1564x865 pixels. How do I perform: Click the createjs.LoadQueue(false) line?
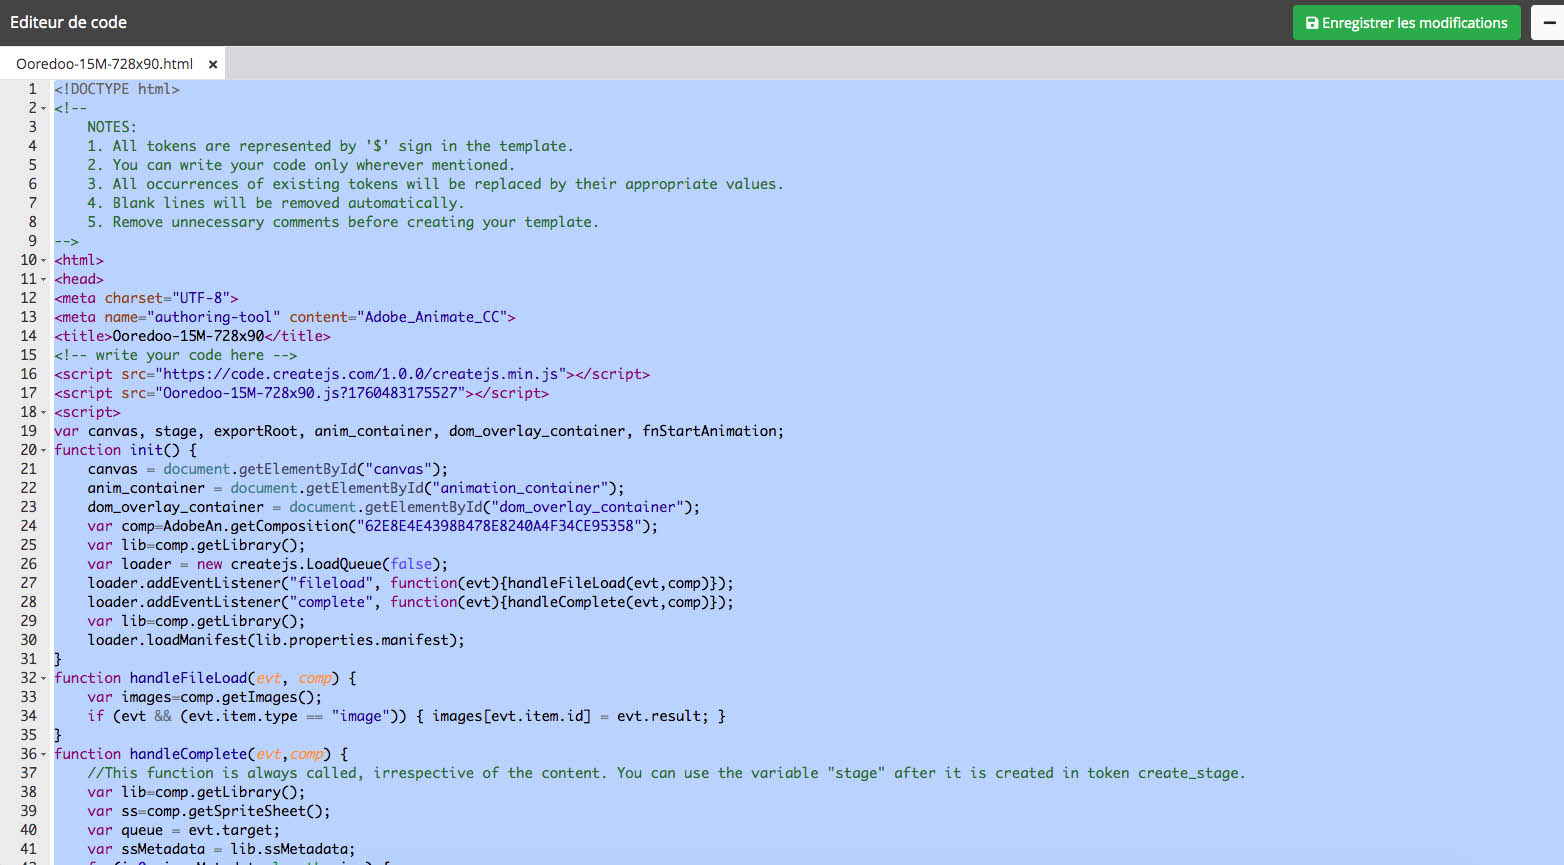click(x=268, y=564)
